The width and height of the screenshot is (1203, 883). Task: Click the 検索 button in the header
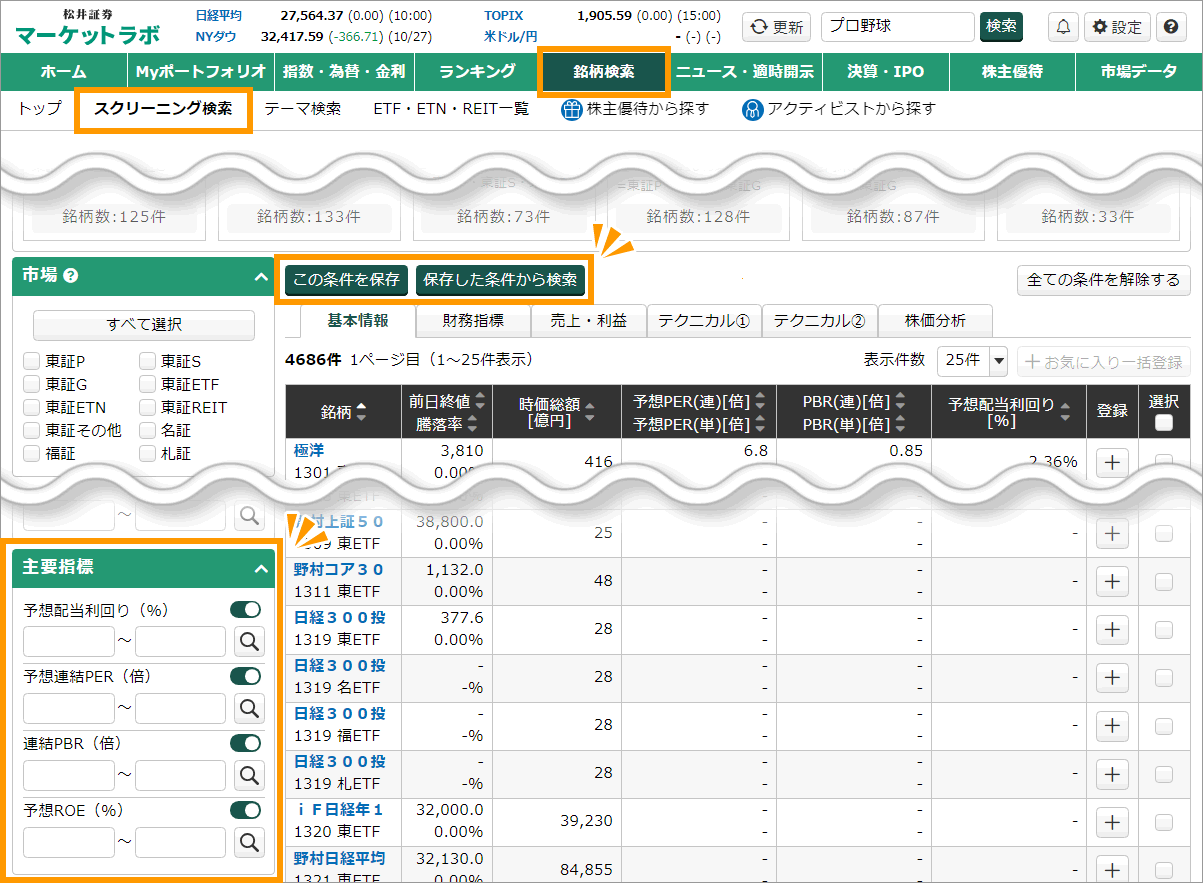click(1001, 27)
